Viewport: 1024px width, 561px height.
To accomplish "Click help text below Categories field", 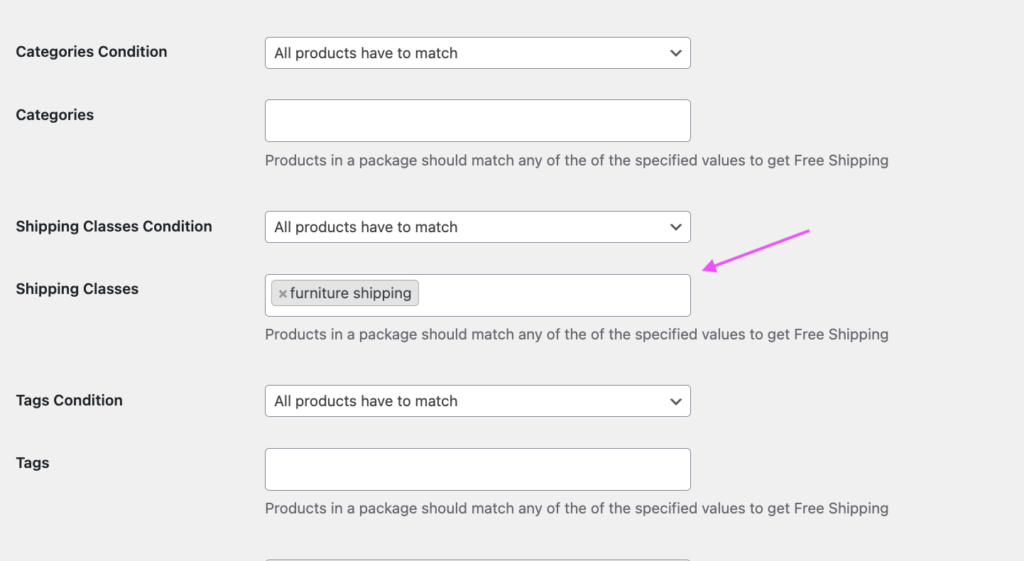I will [576, 160].
